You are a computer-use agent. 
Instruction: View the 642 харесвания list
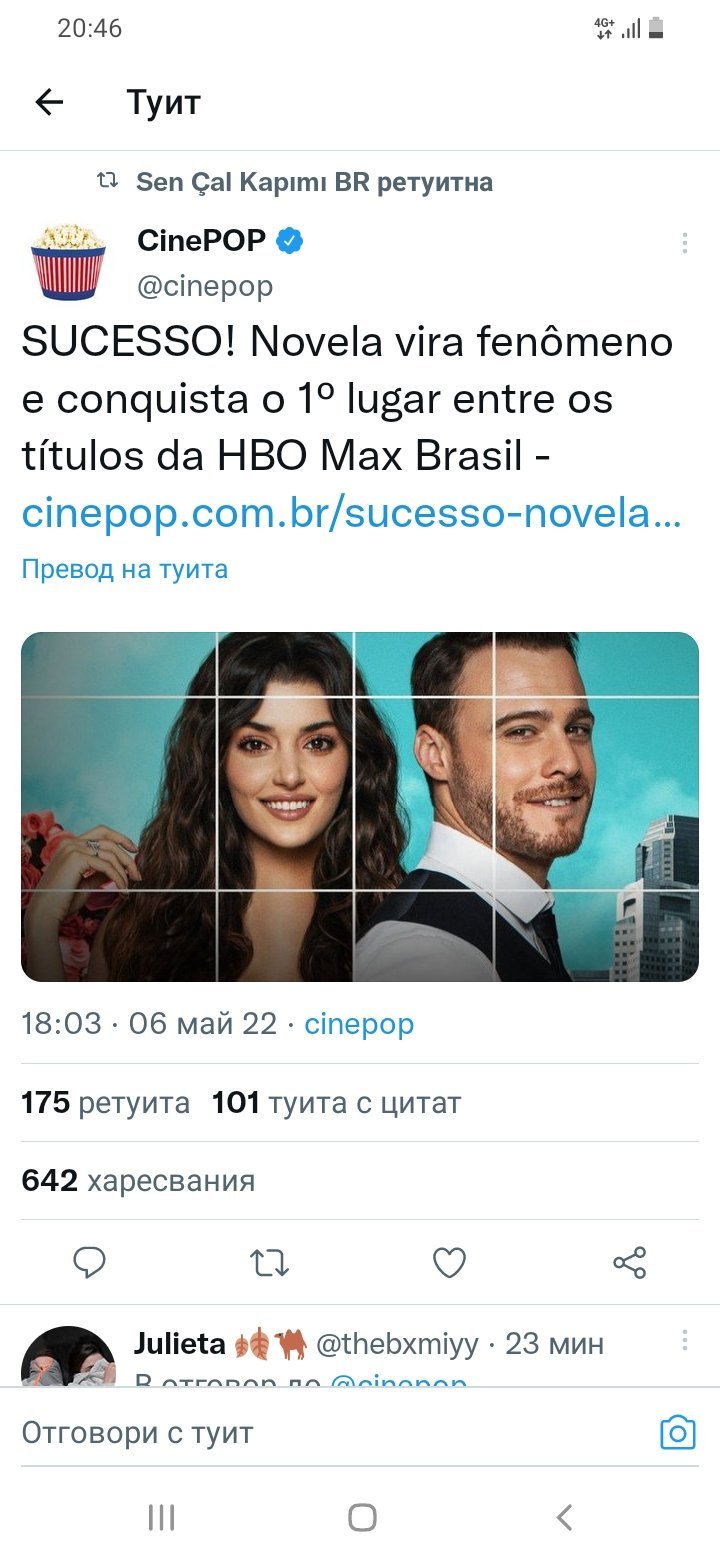click(138, 1181)
